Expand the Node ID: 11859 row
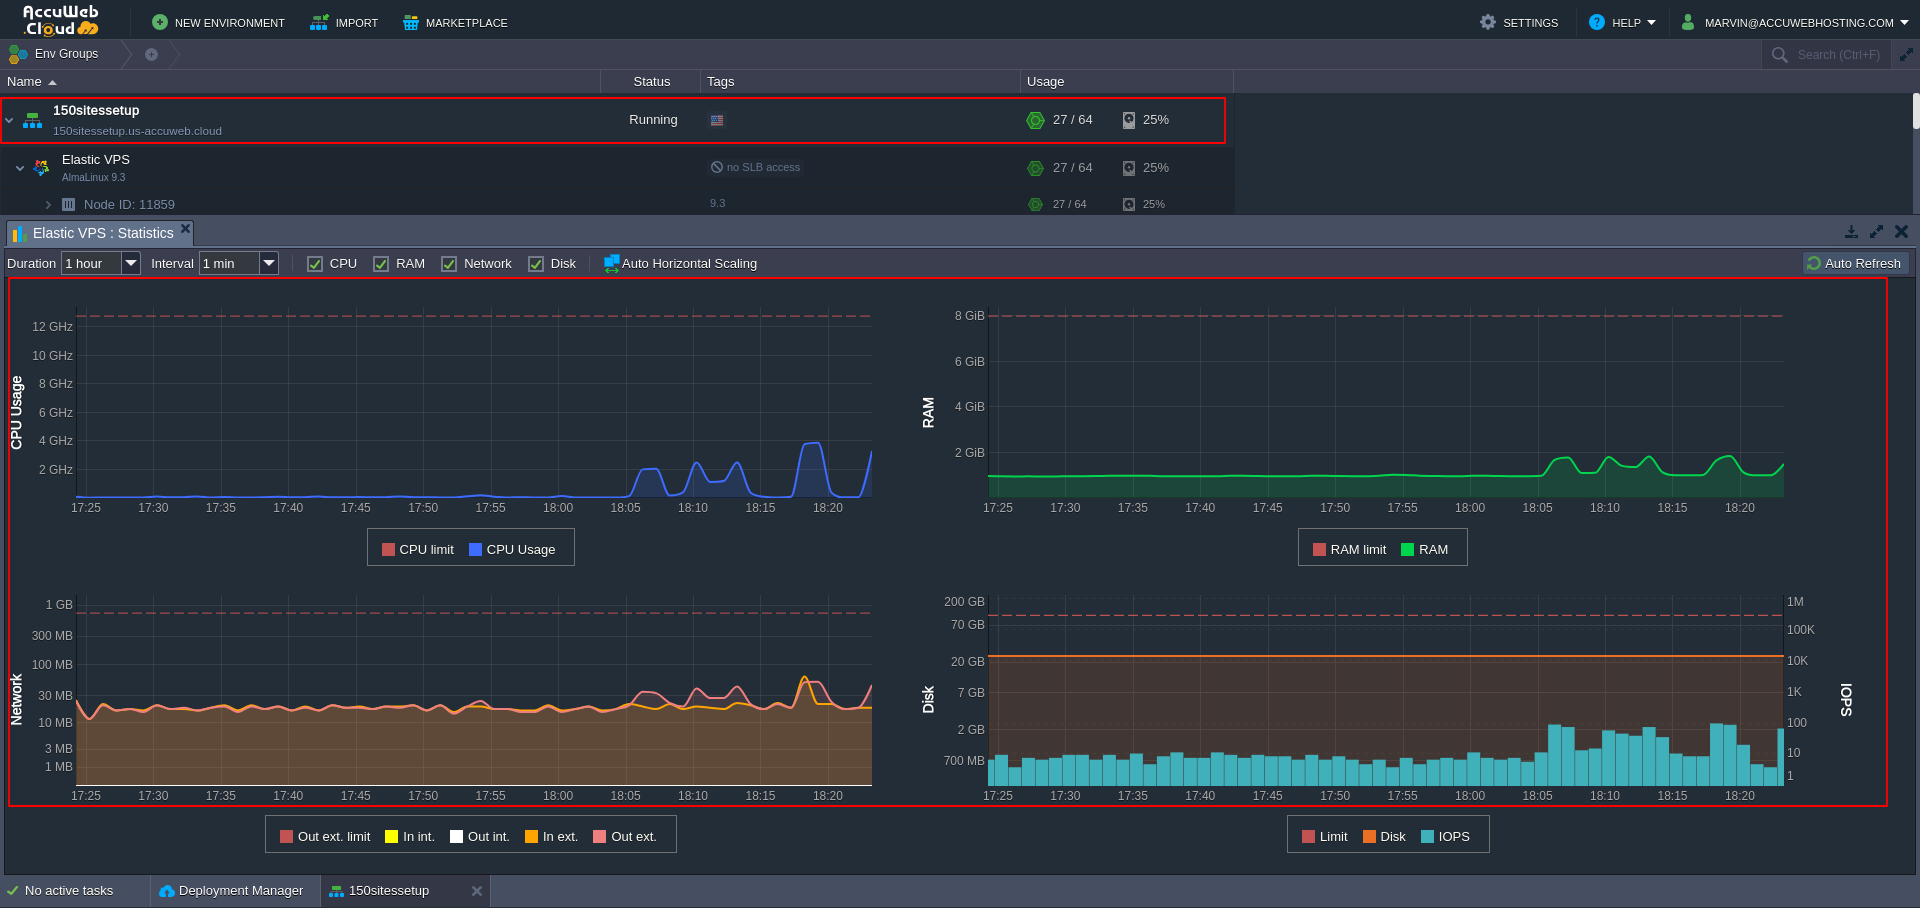This screenshot has height=908, width=1920. pyautogui.click(x=48, y=205)
